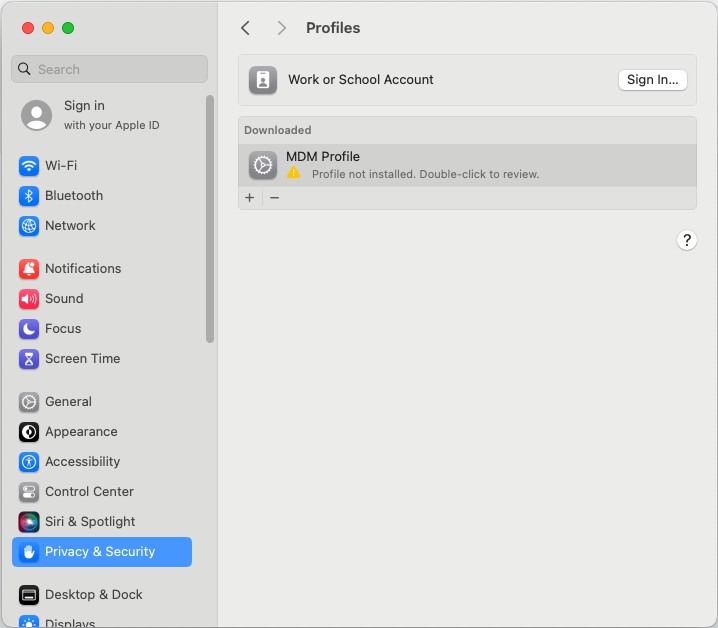The height and width of the screenshot is (628, 718).
Task: Click the sidebar vertical scrollbar
Action: pos(210,220)
